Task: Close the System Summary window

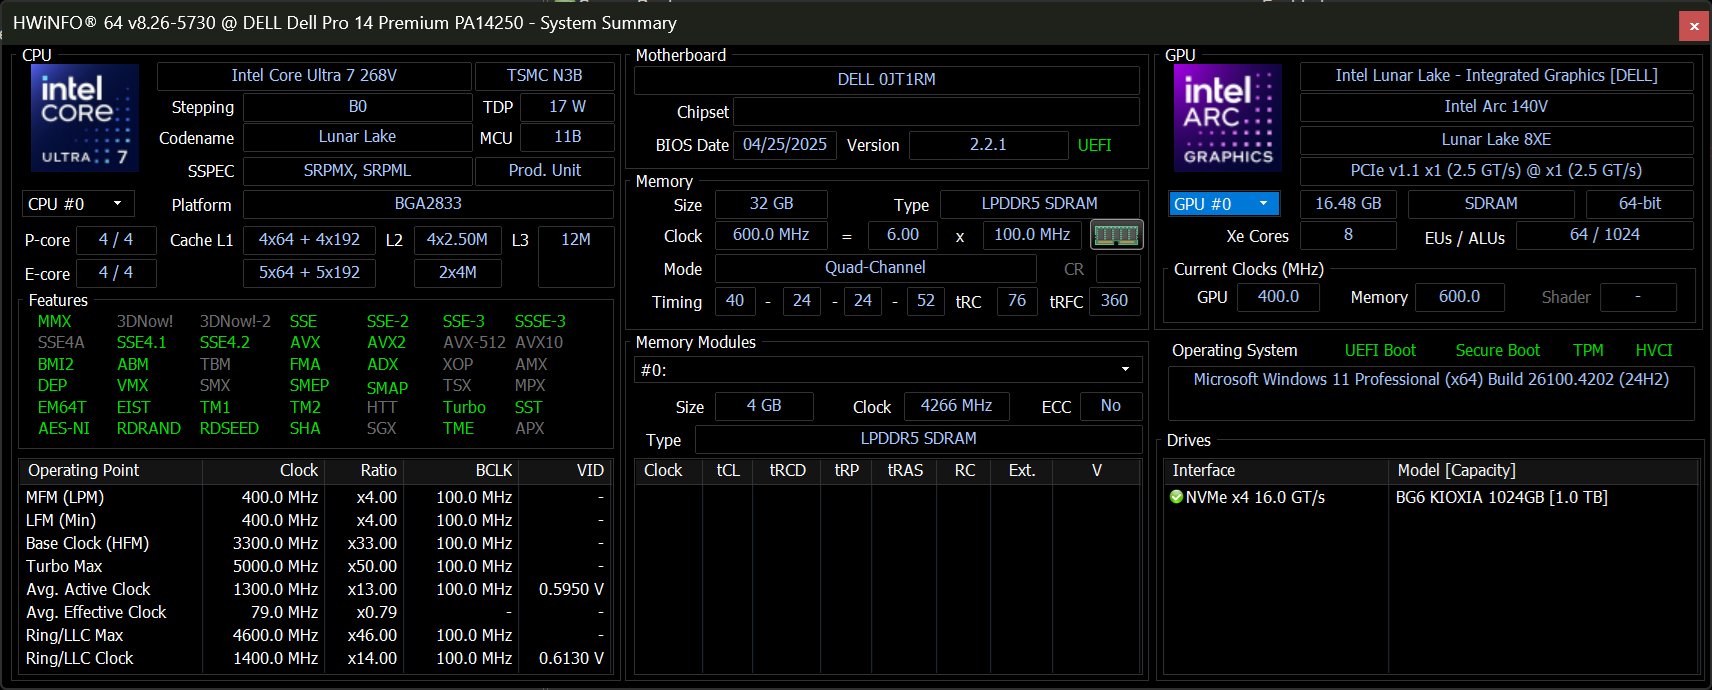Action: tap(1694, 26)
